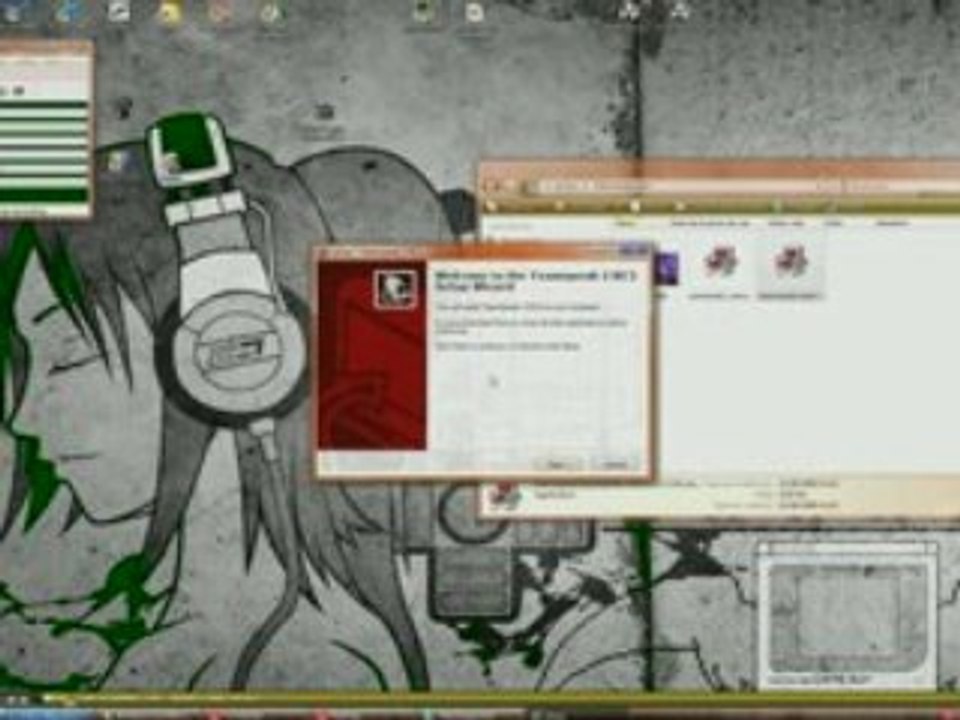The width and height of the screenshot is (960, 720).
Task: Click the screen preview gadget on desktop
Action: pyautogui.click(x=848, y=615)
